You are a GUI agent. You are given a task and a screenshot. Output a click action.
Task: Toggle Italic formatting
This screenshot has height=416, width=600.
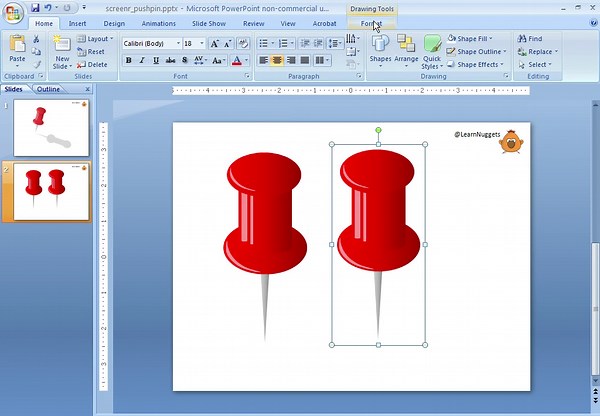tap(142, 60)
